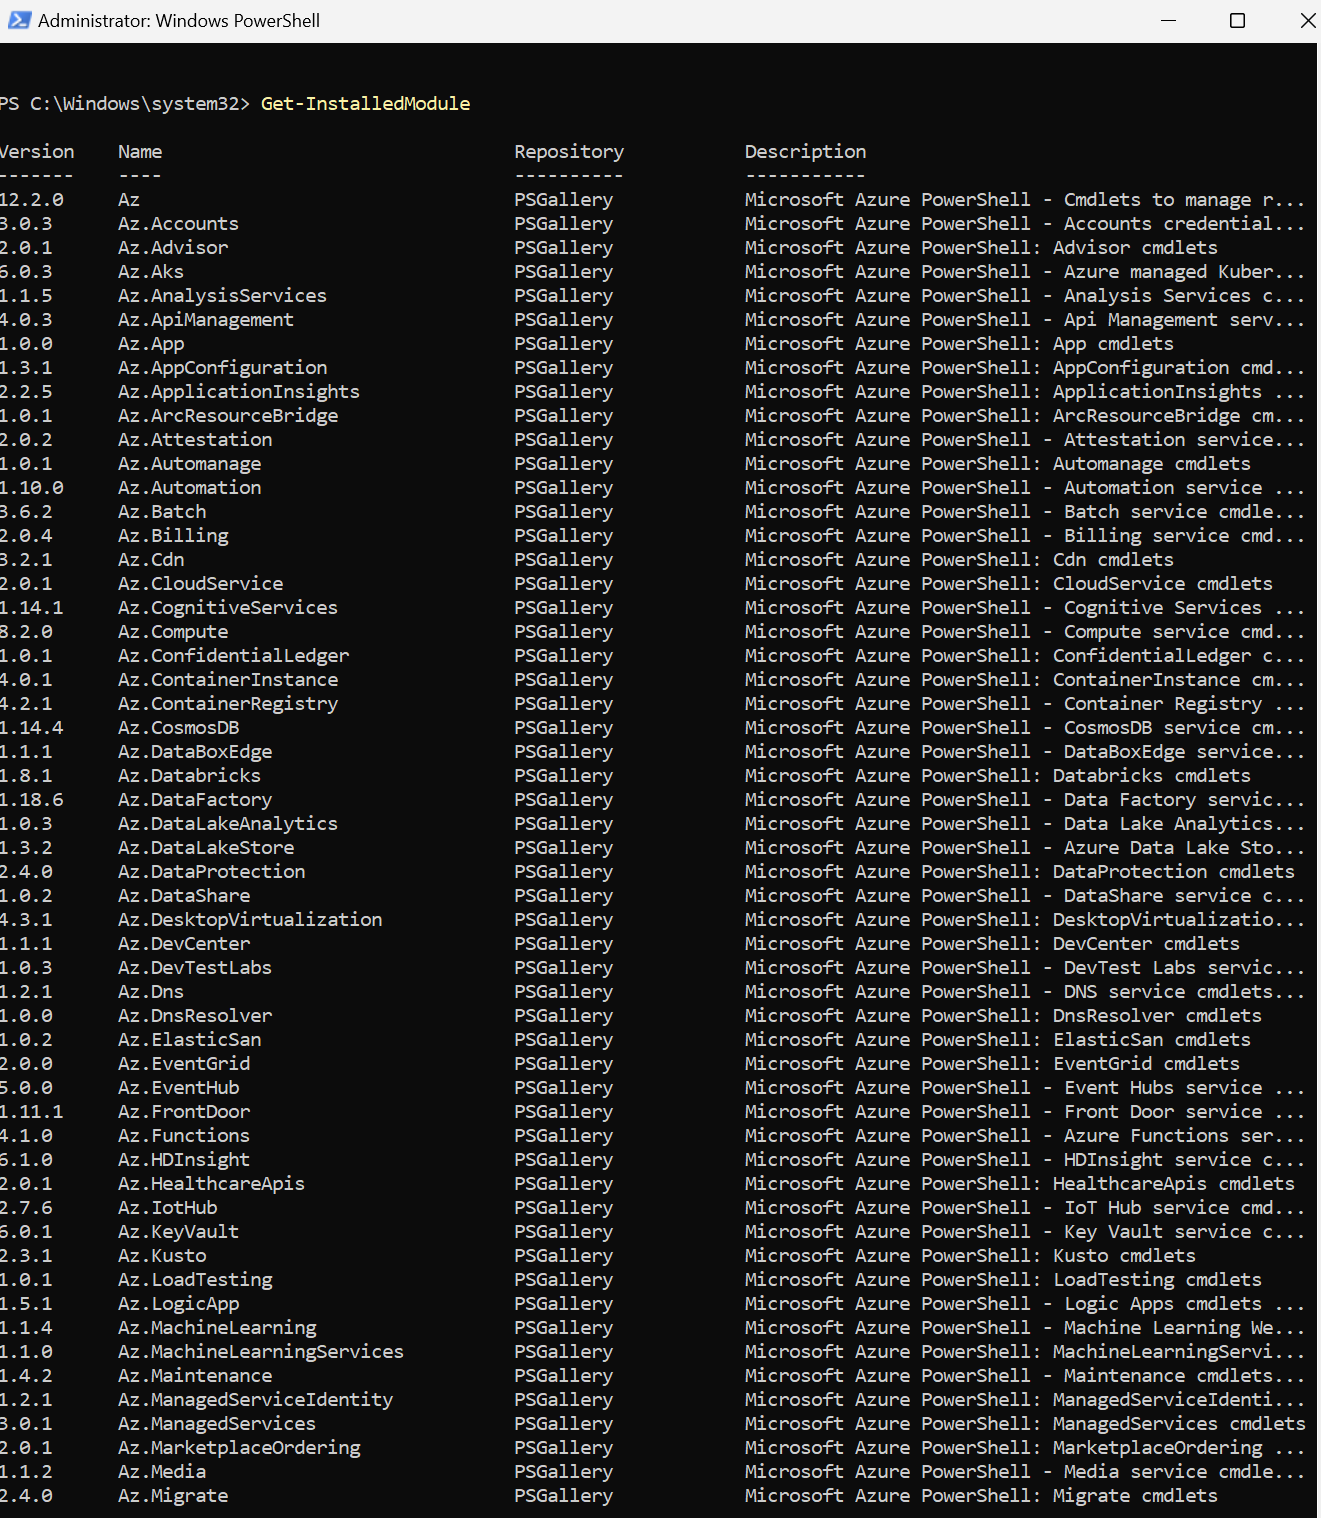This screenshot has height=1518, width=1321.
Task: Select the "Description" column header
Action: (x=805, y=152)
